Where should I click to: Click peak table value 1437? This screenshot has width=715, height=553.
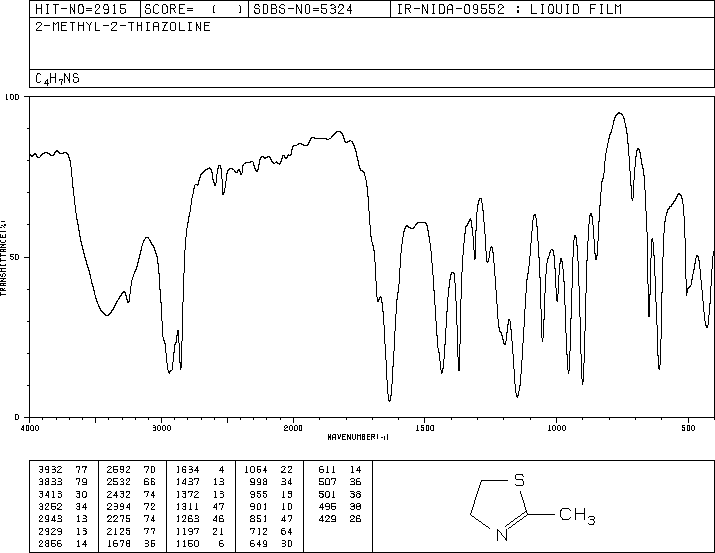click(187, 482)
